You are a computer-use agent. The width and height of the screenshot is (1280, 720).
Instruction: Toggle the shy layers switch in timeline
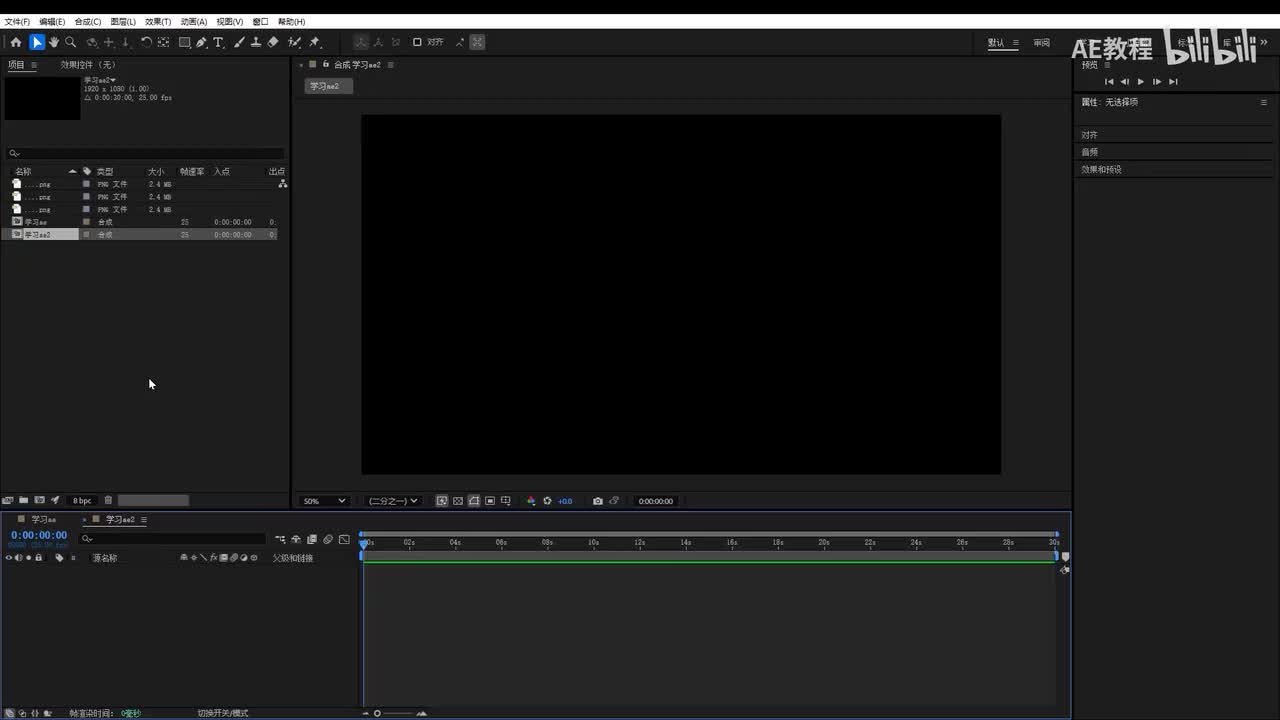(x=296, y=539)
